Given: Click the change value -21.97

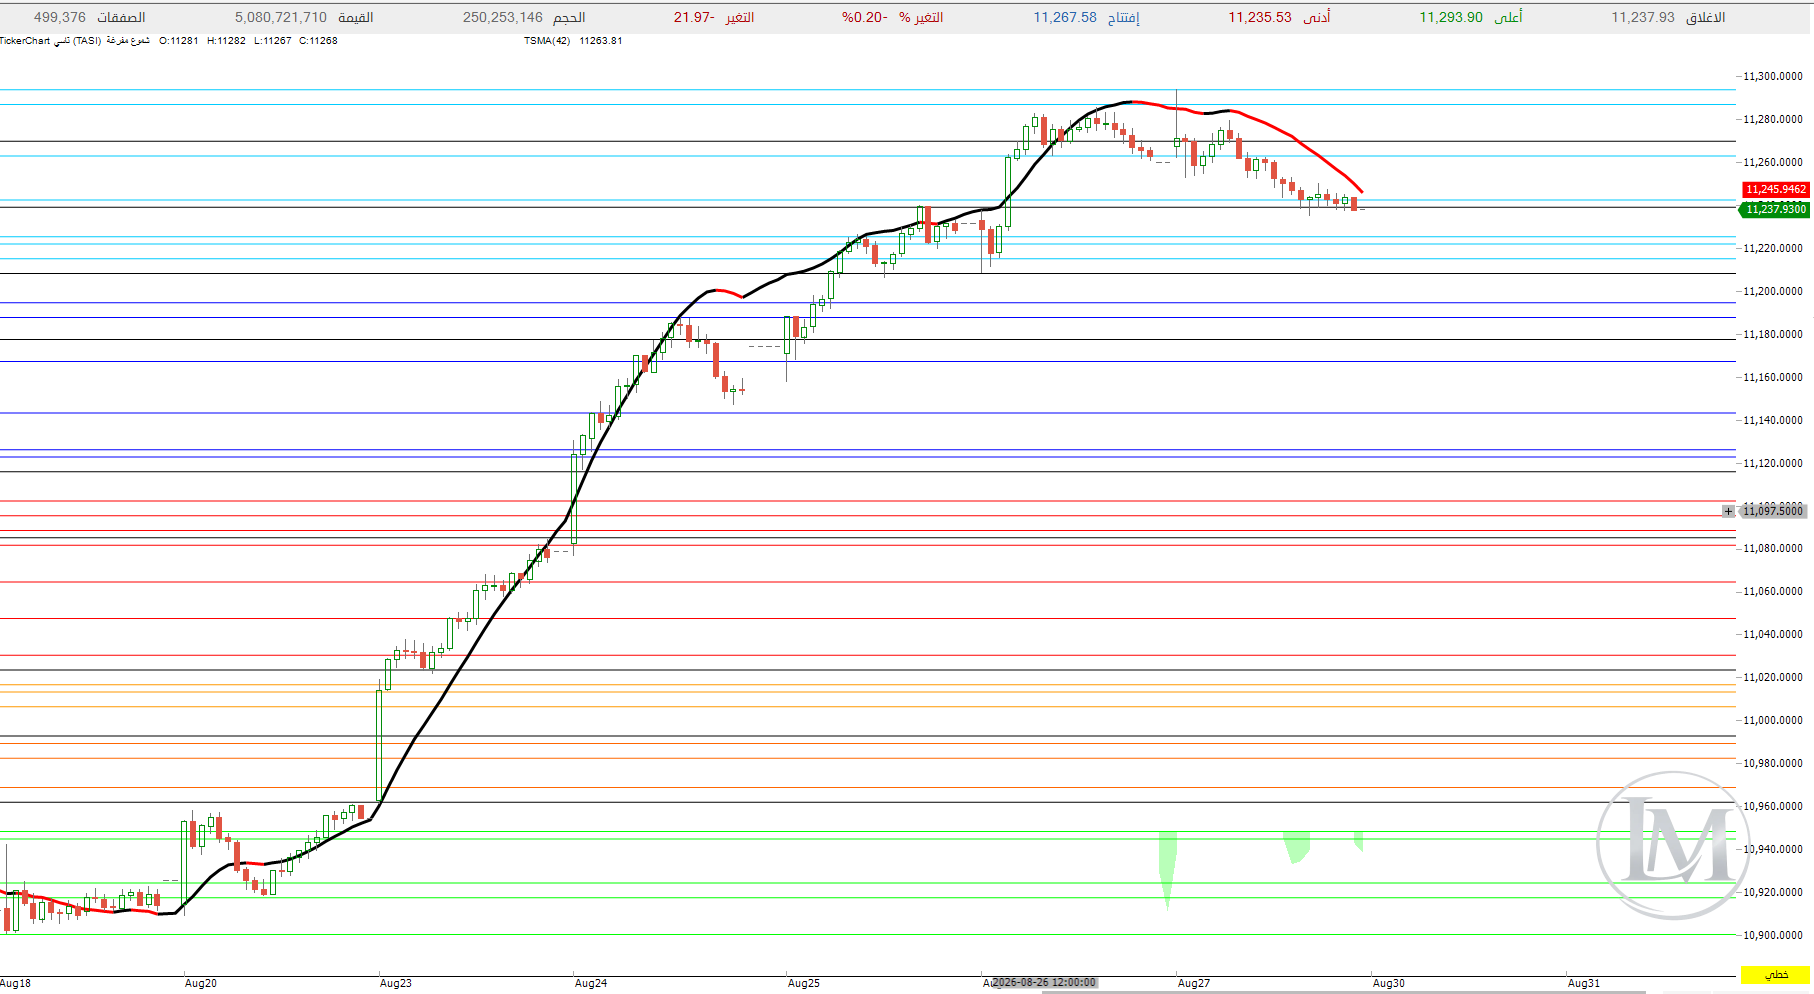Looking at the screenshot, I should click(693, 18).
